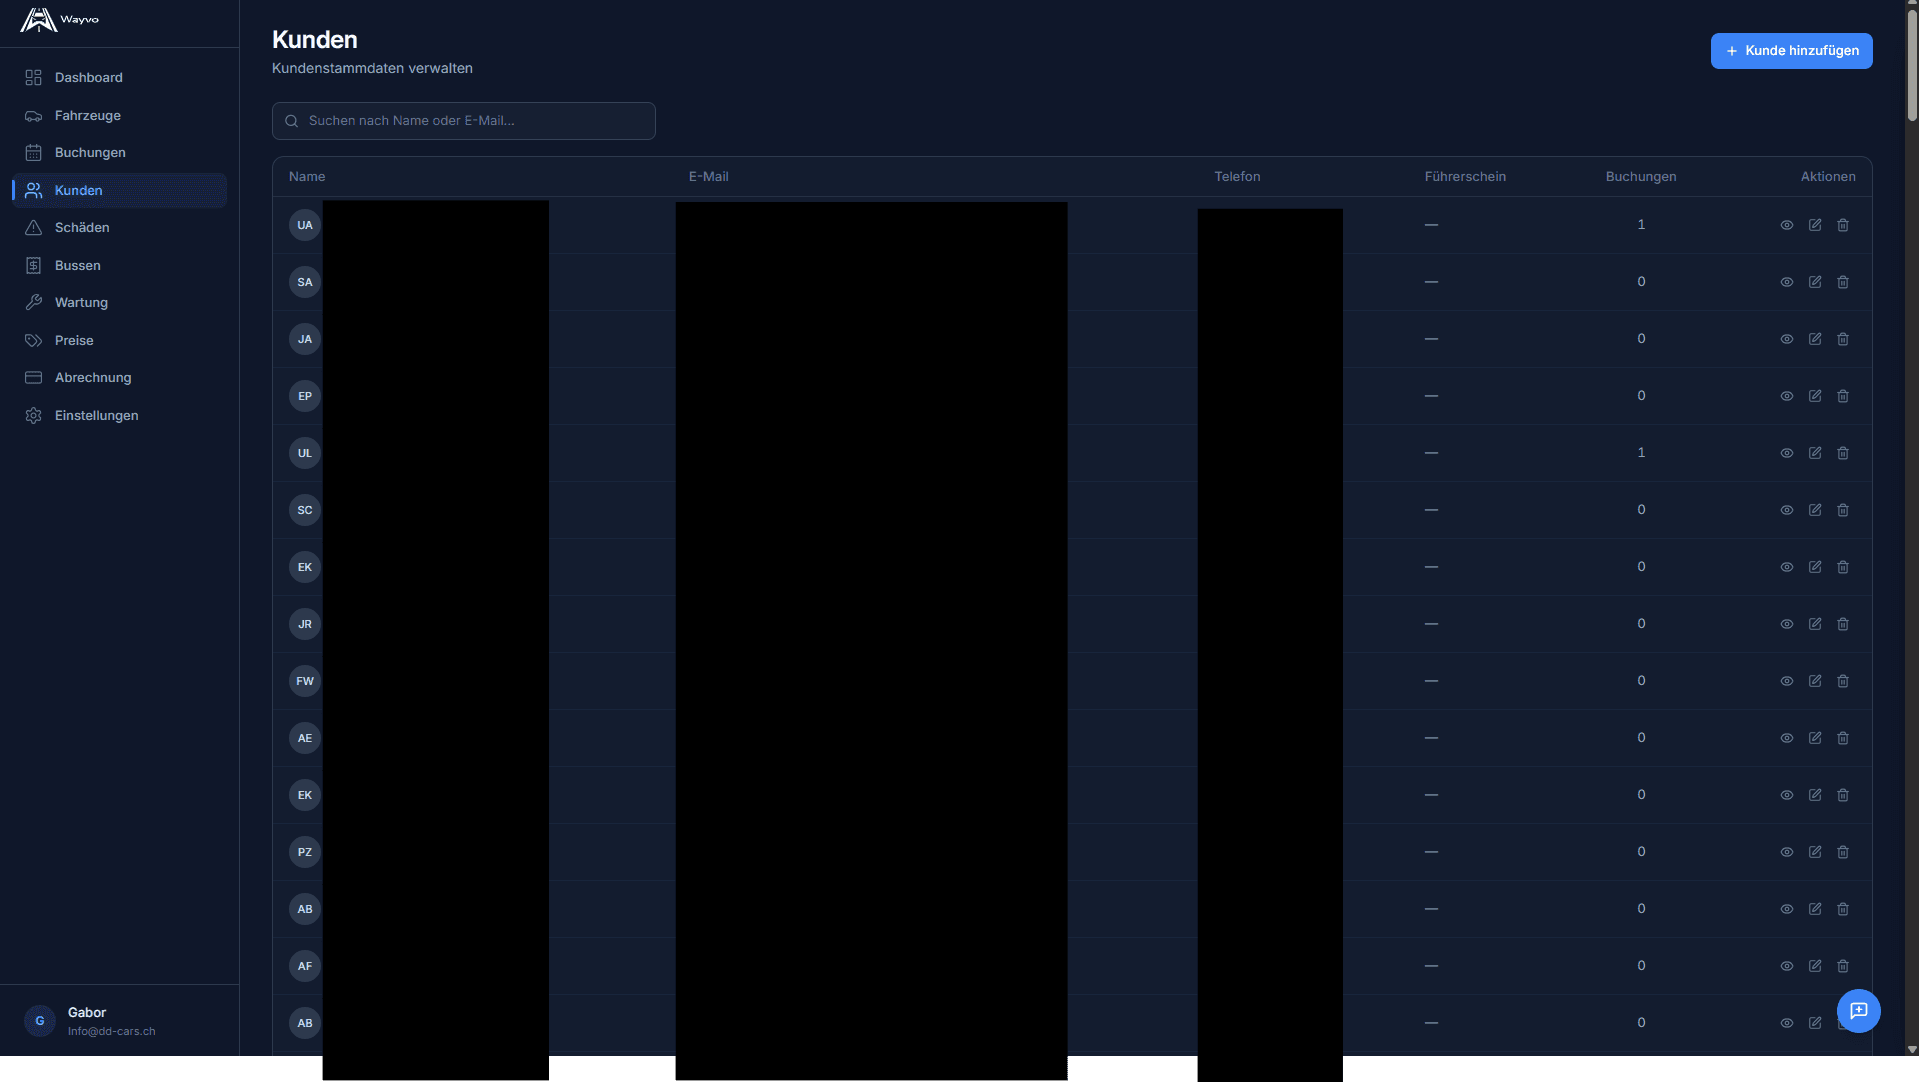This screenshot has height=1082, width=1919.
Task: Open the Gabor user profile
Action: (x=90, y=1021)
